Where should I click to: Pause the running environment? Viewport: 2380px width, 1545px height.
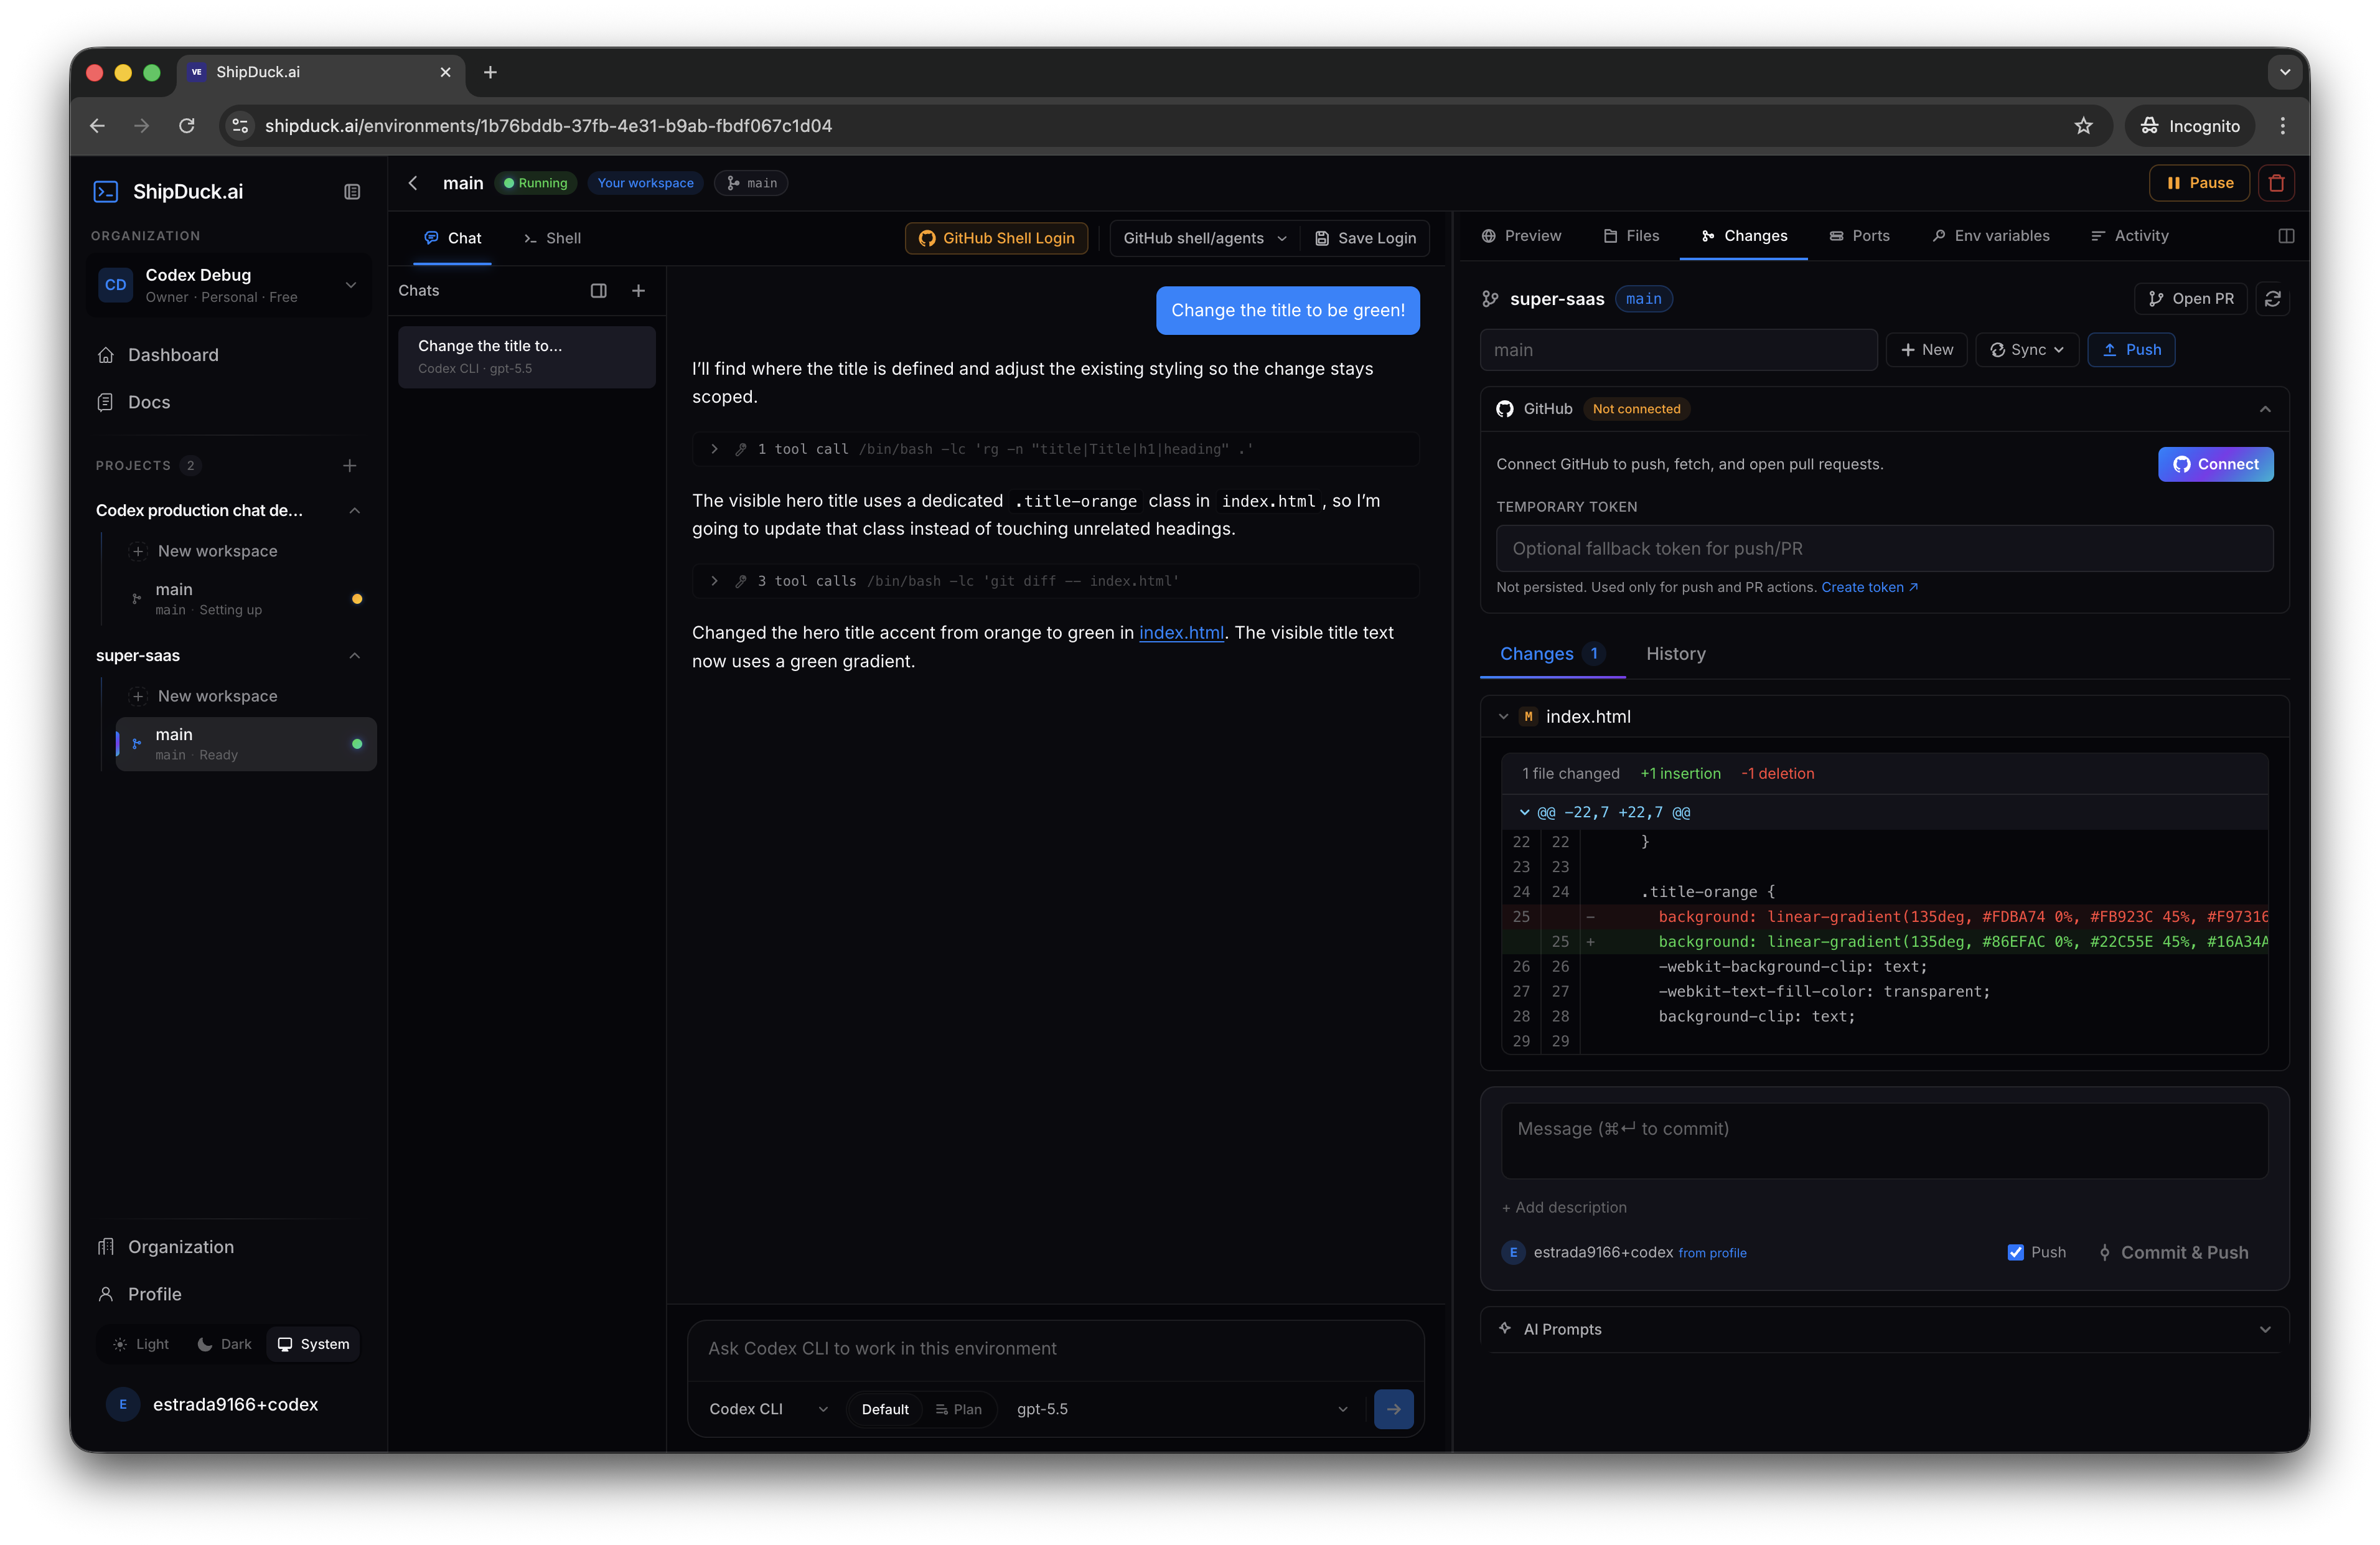click(x=2199, y=183)
